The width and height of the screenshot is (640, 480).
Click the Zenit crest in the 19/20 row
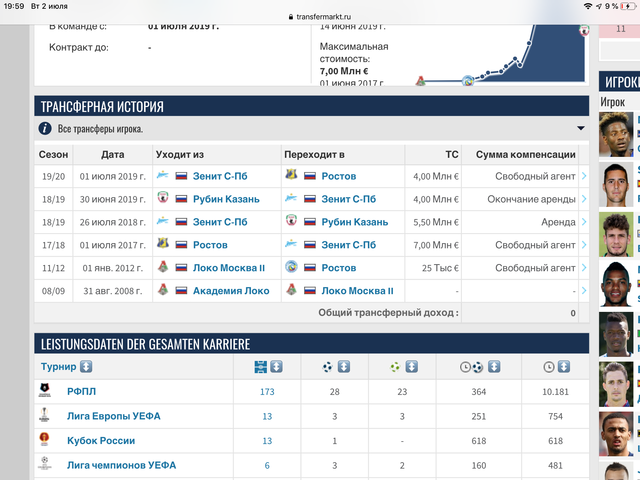162,175
